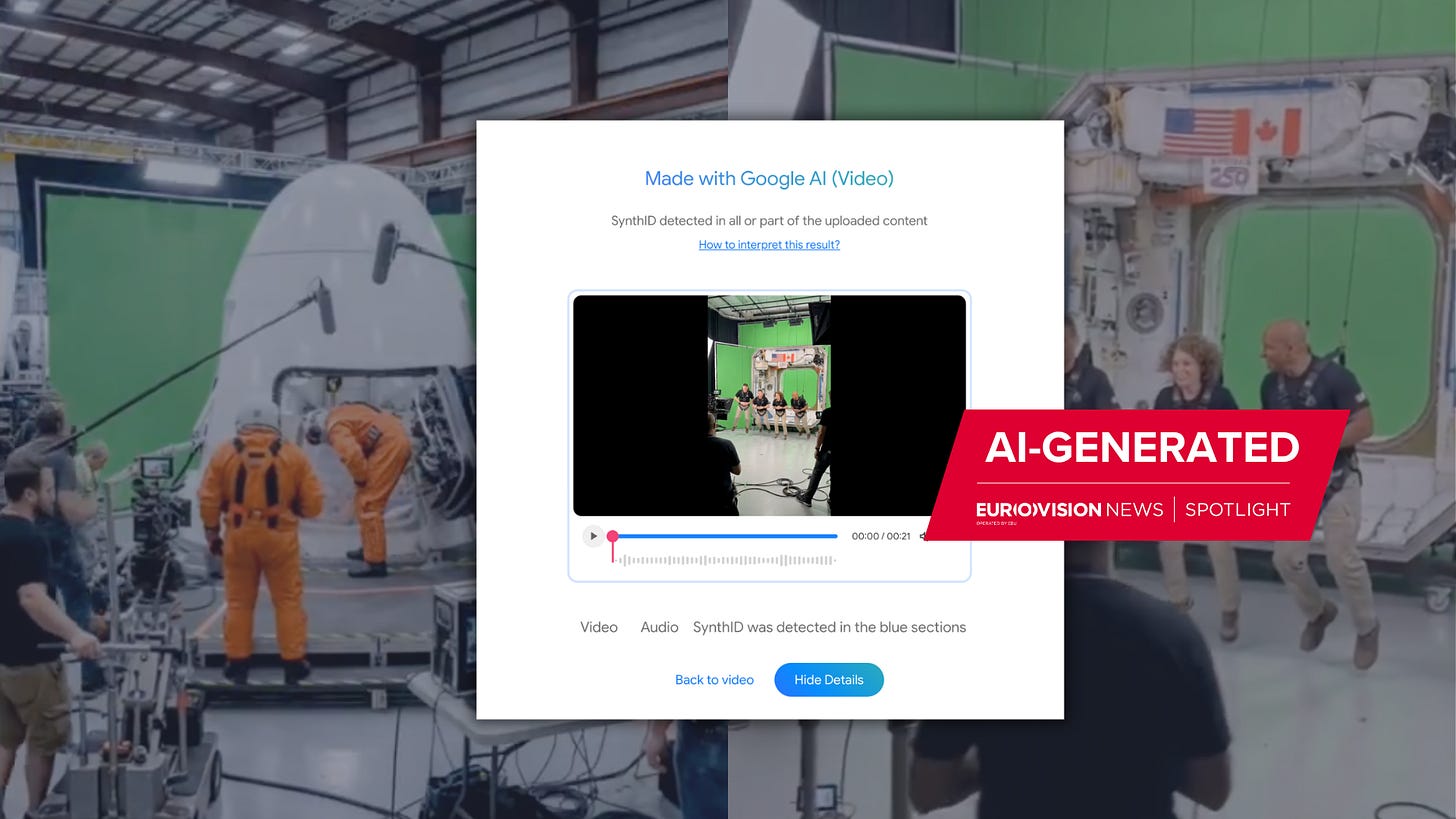Click the blue video detection bar
The image size is (1456, 819).
pos(725,536)
